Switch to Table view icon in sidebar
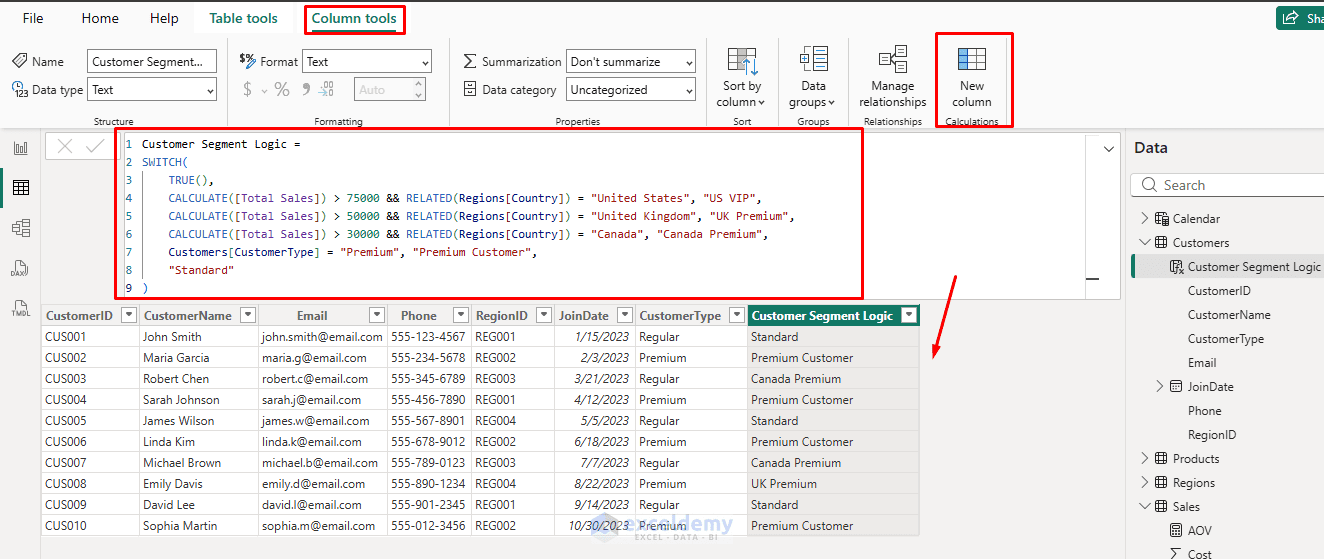1324x559 pixels. coord(20,188)
